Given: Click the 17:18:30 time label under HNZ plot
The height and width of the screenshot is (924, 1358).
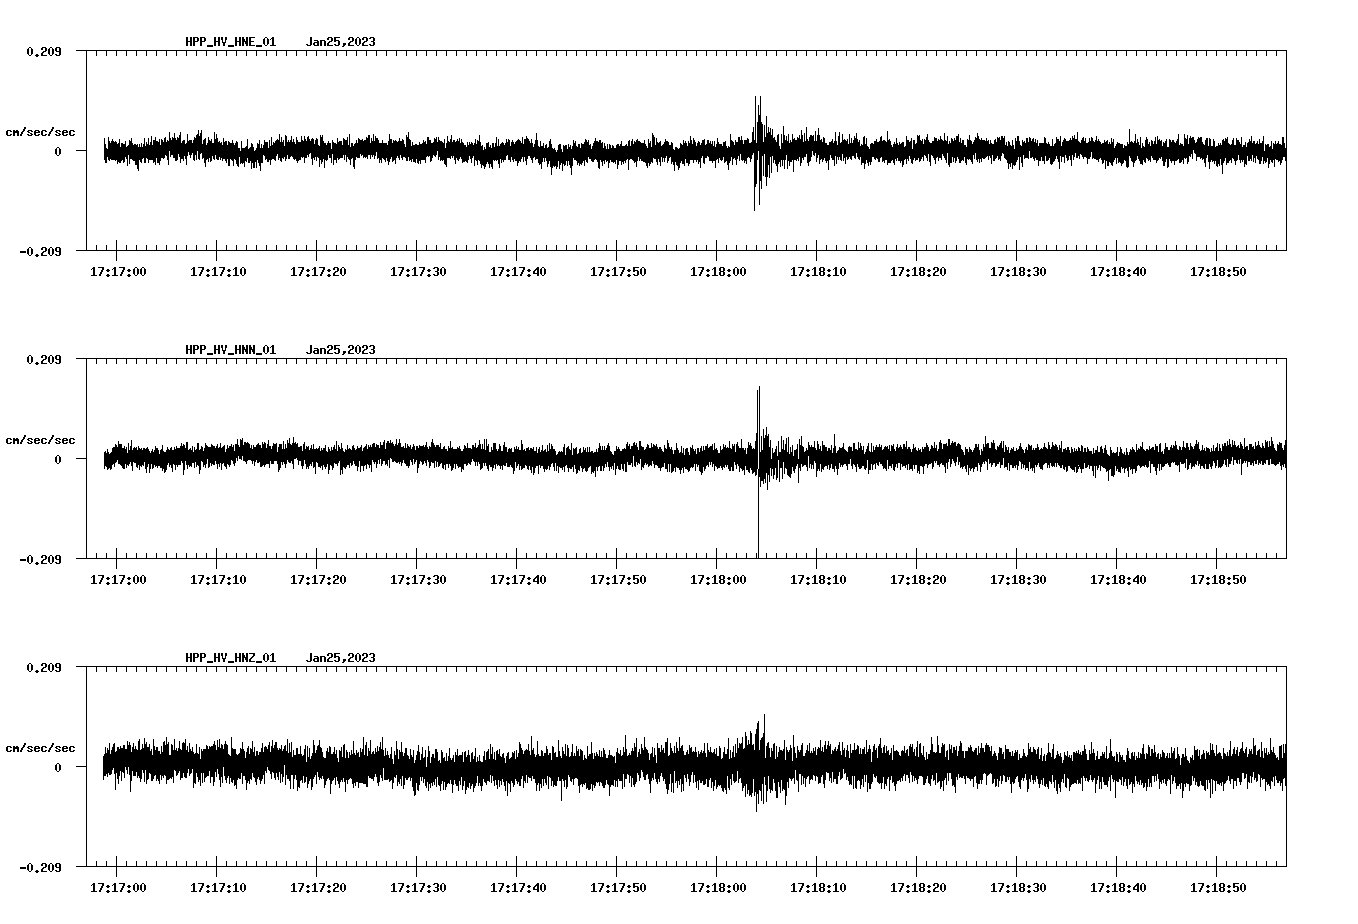Looking at the screenshot, I should click(1018, 887).
